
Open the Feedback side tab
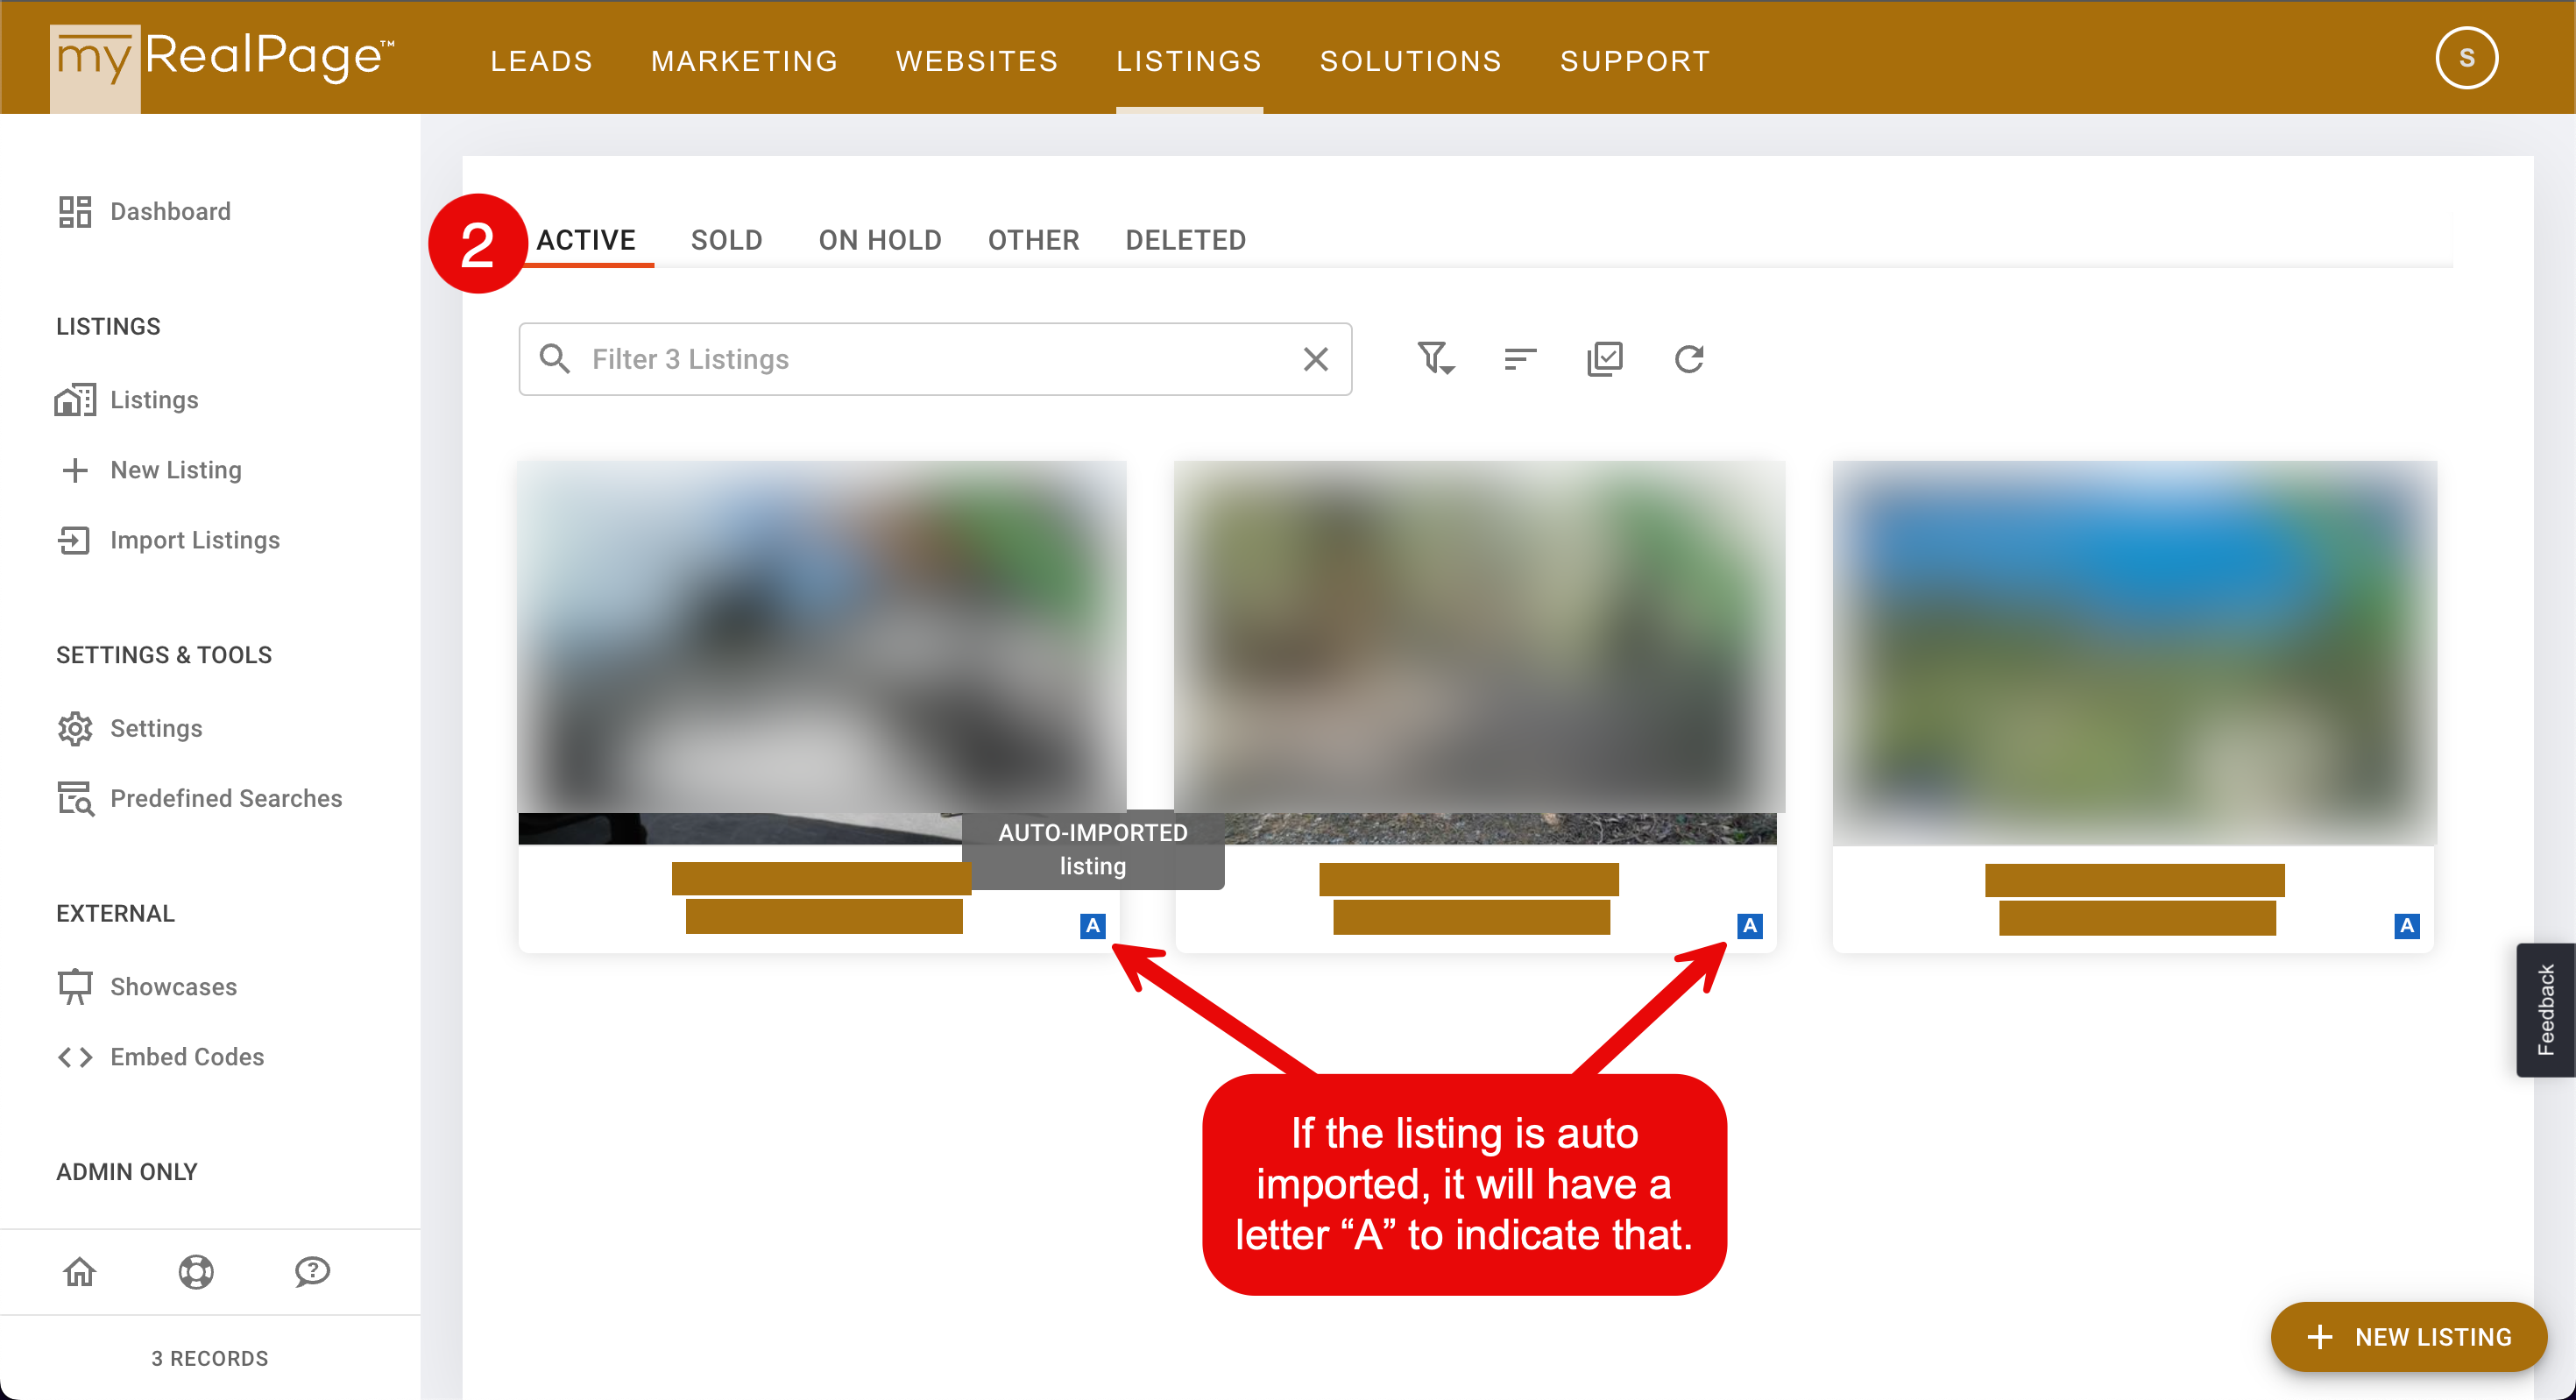point(2545,1009)
